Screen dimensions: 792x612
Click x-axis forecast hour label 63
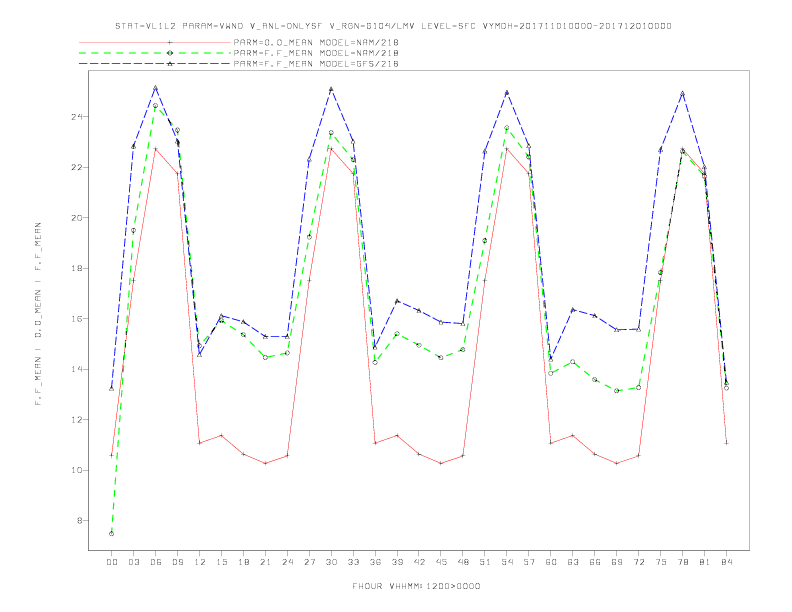coord(573,562)
